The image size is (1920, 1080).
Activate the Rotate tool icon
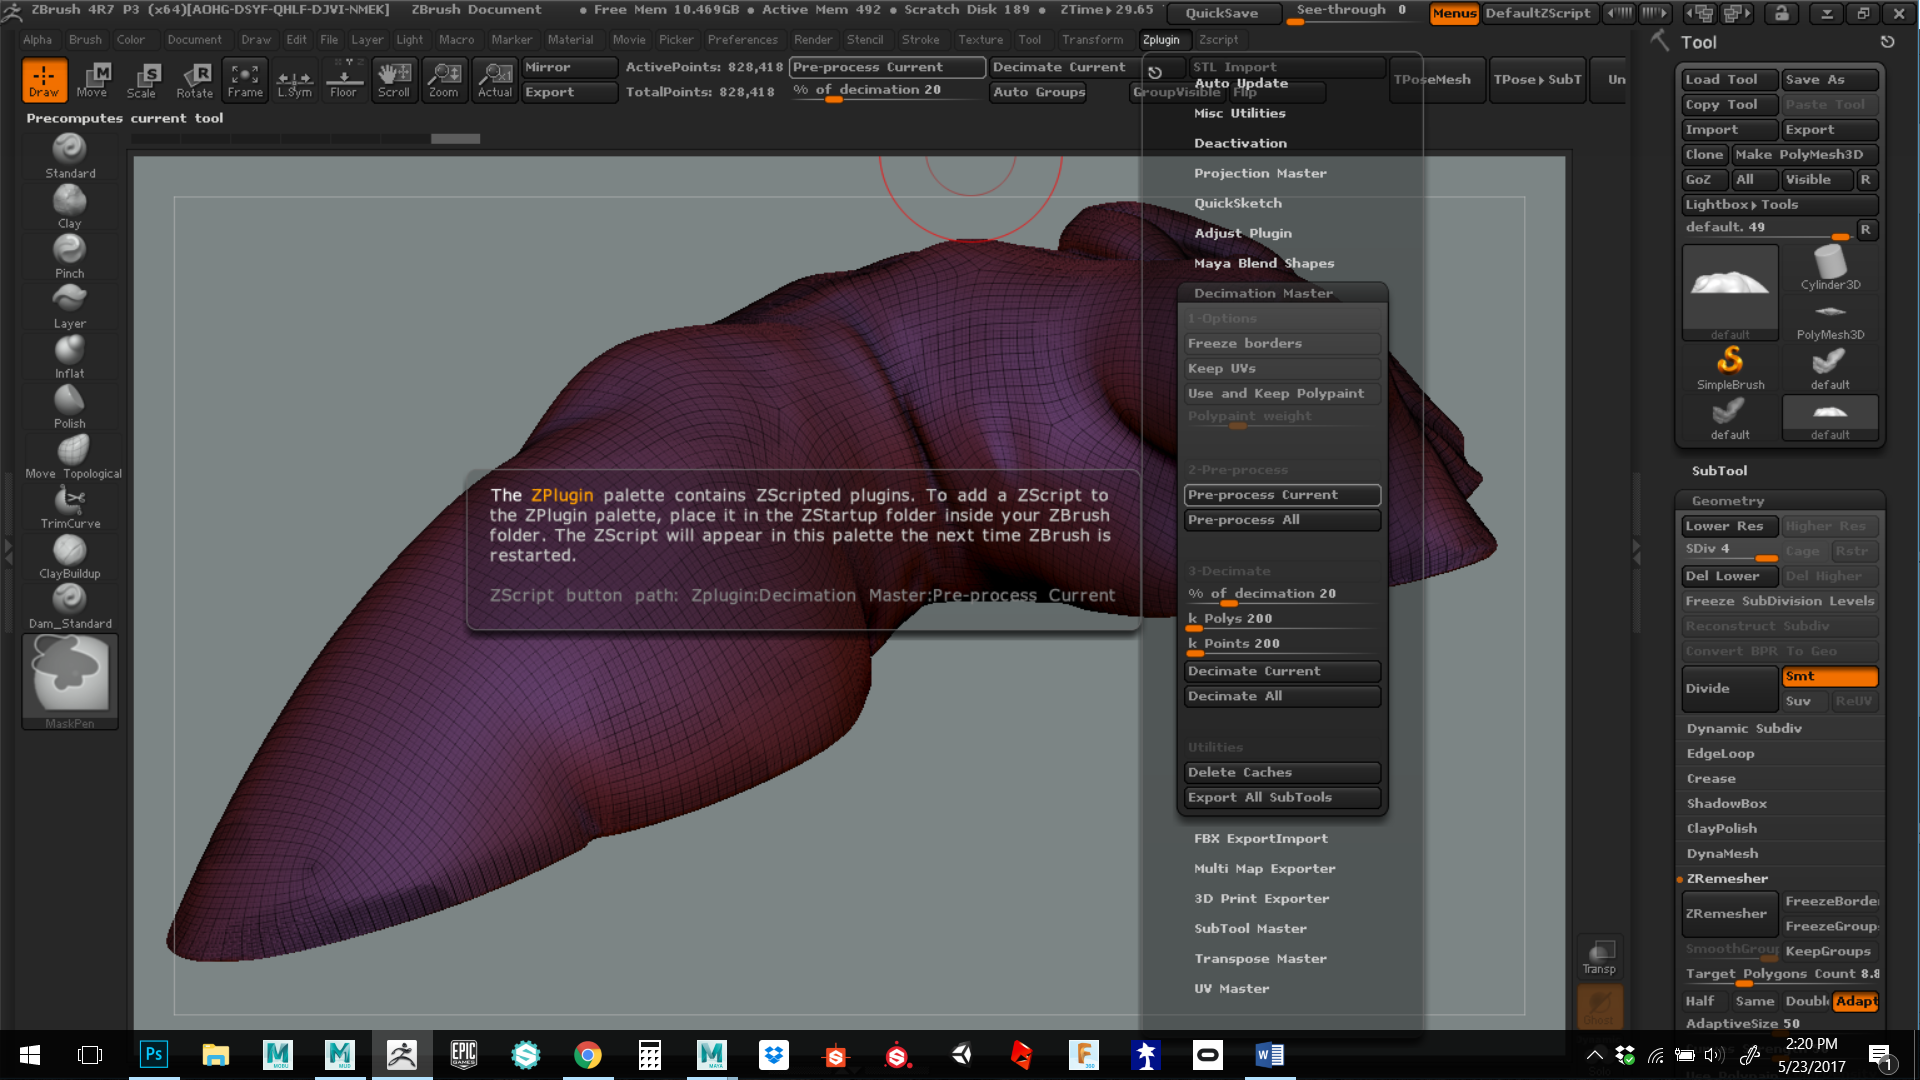195,80
